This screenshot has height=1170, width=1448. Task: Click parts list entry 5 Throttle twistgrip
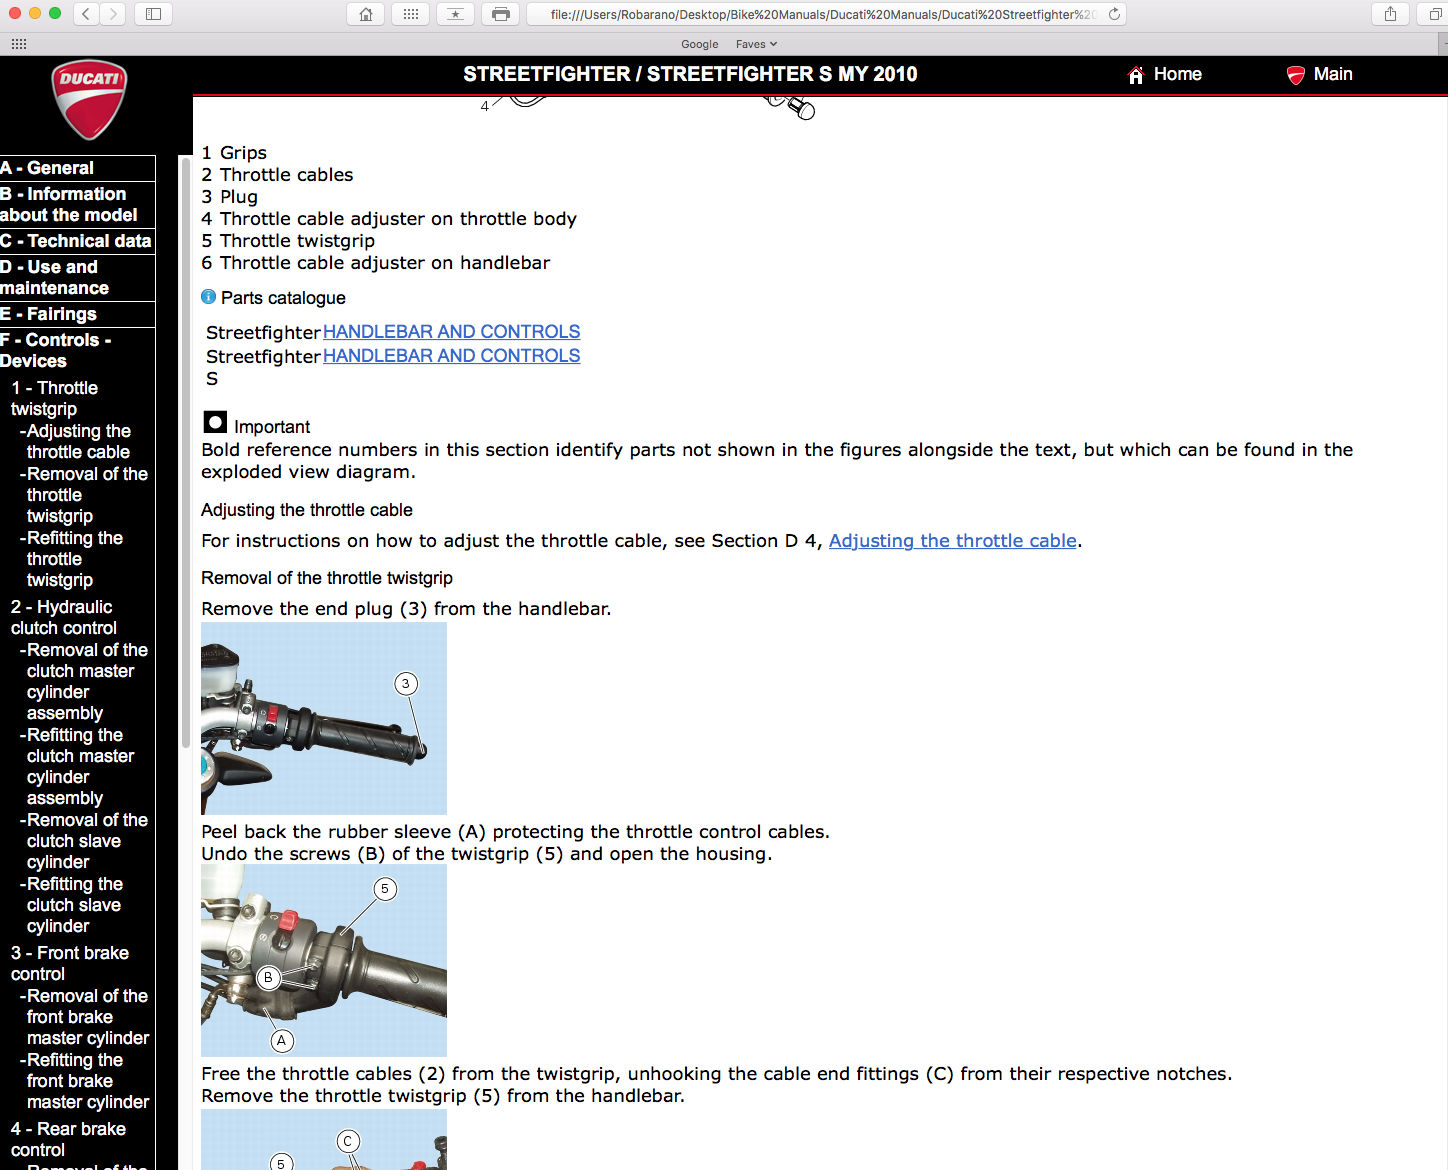(x=288, y=241)
